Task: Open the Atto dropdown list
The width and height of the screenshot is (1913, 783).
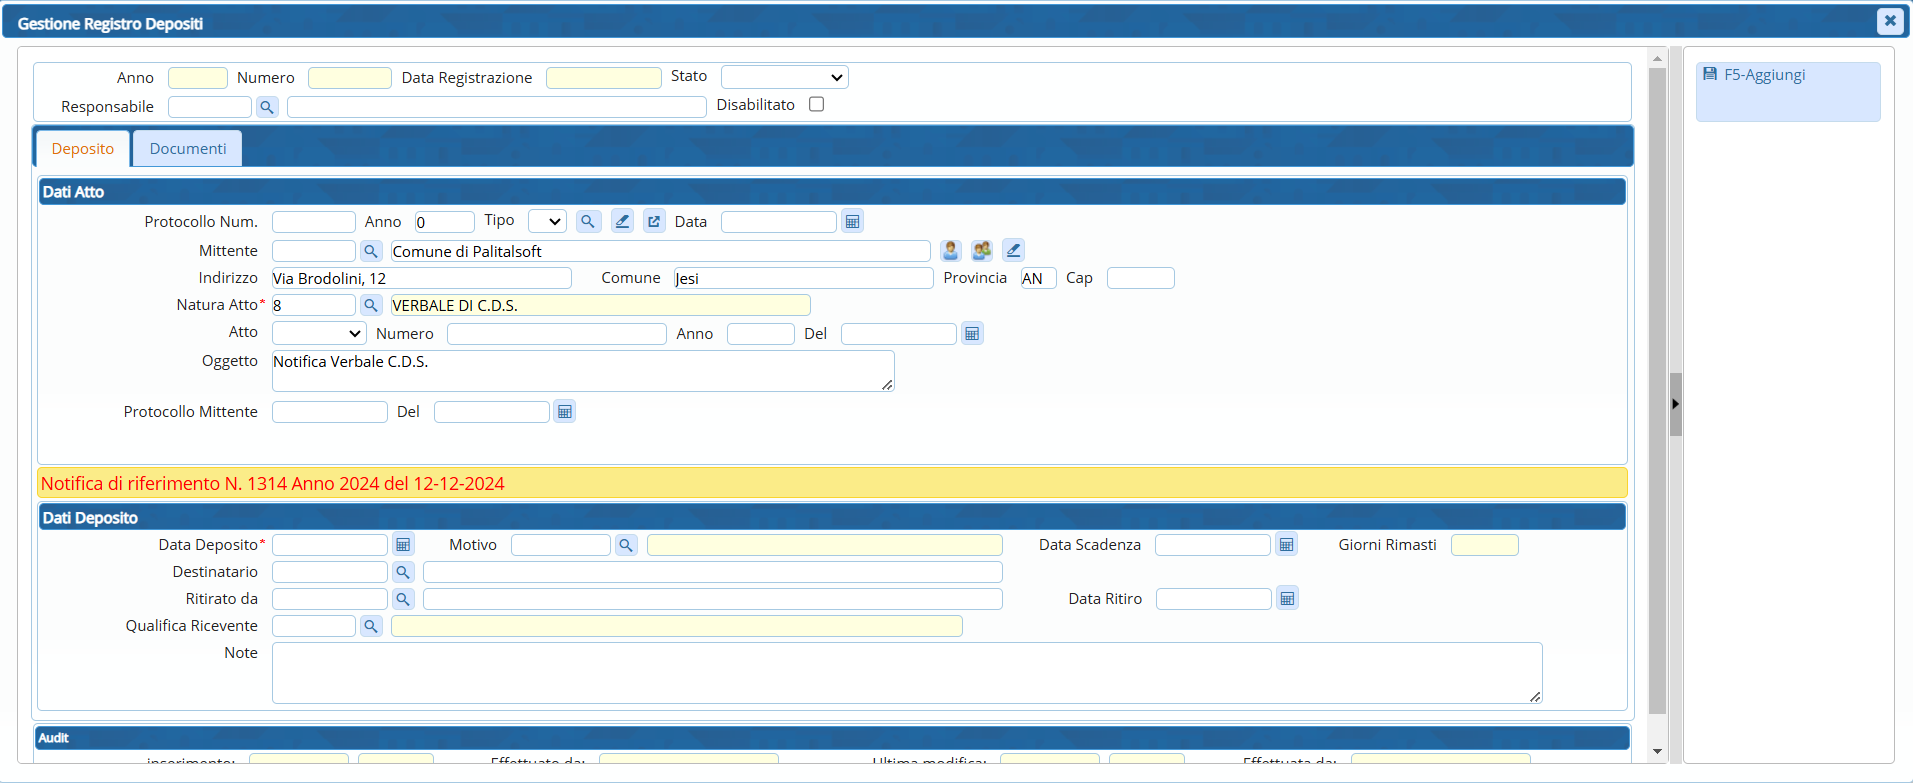Action: tap(318, 333)
